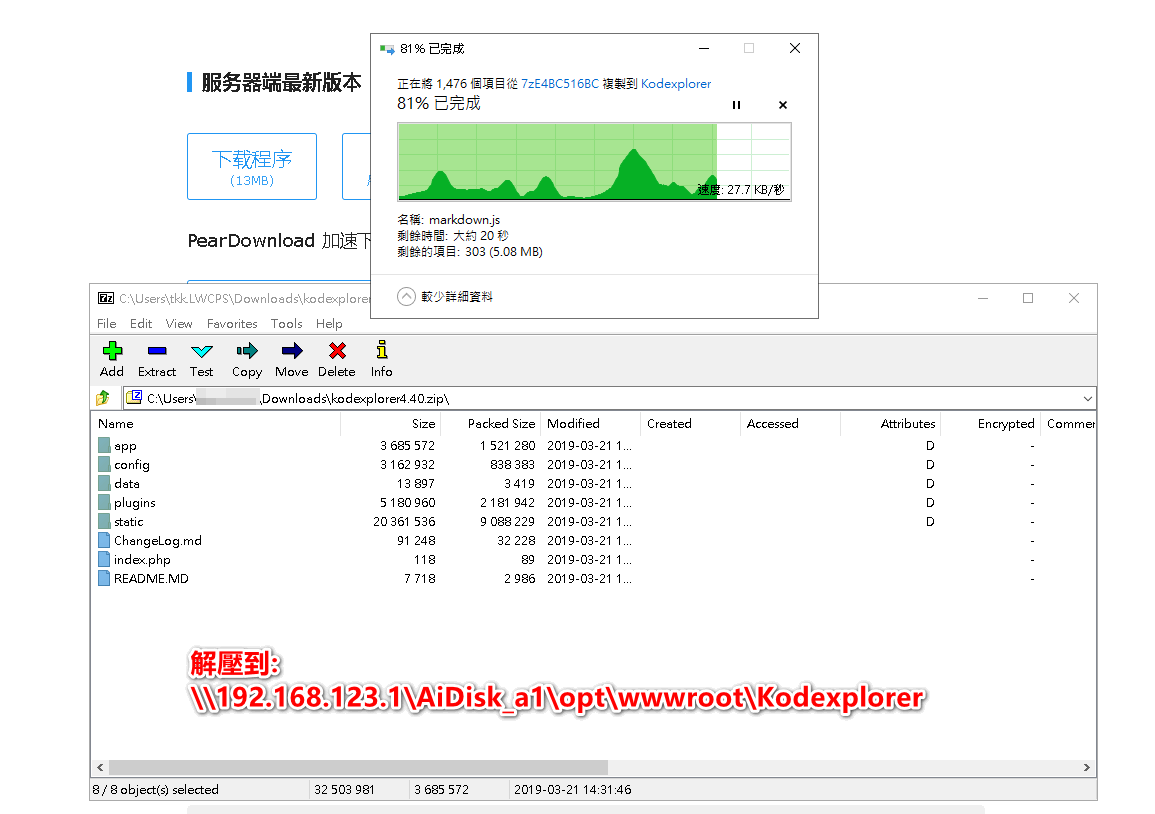Sort by the Size column header
The width and height of the screenshot is (1155, 814).
tap(424, 424)
